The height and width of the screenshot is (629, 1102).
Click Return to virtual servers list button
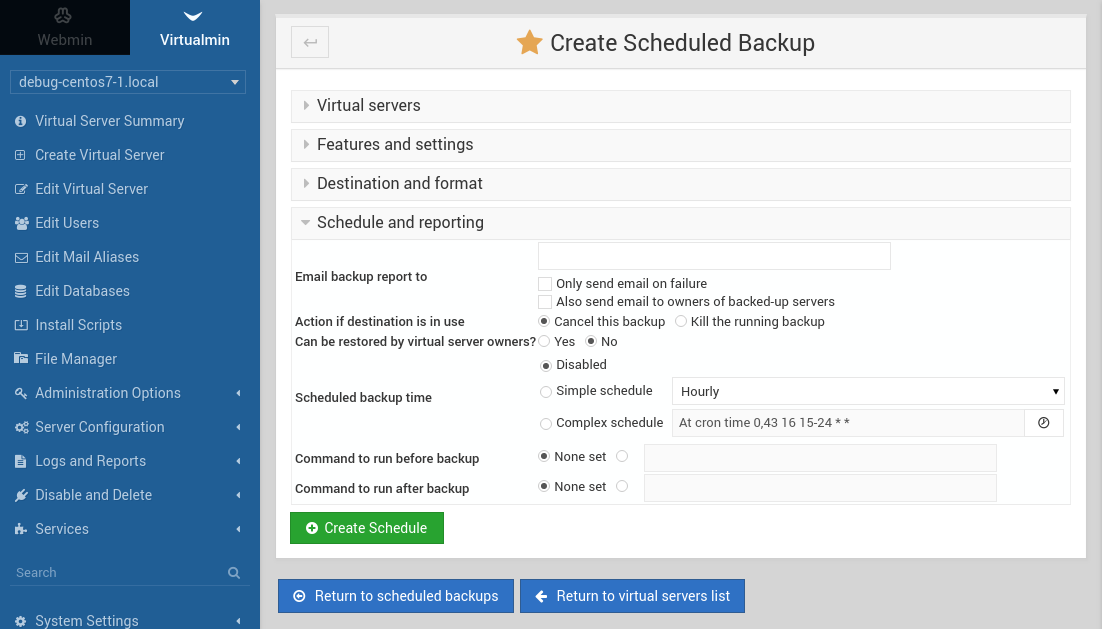pyautogui.click(x=633, y=596)
